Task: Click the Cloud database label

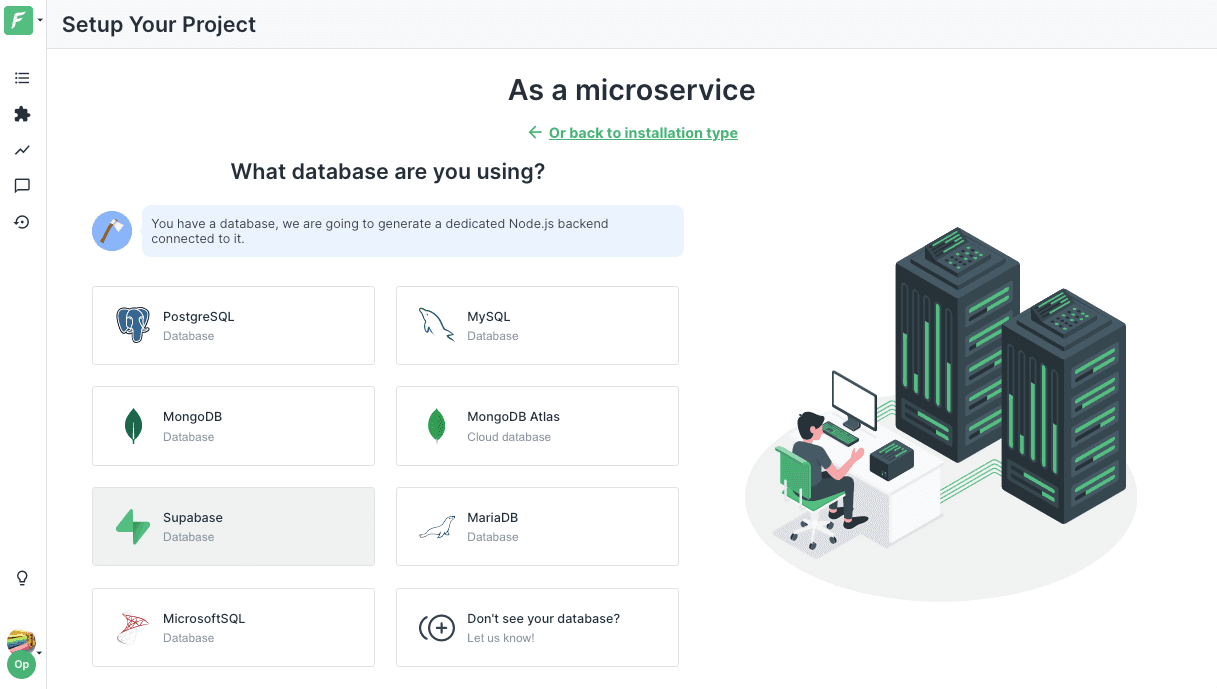Action: click(x=509, y=437)
